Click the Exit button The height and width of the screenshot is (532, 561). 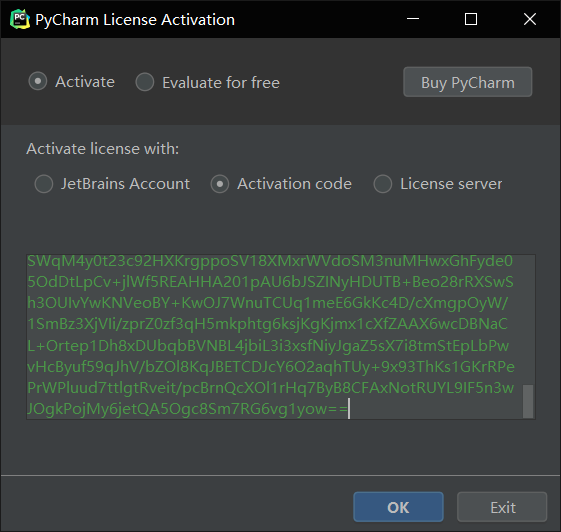(502, 507)
